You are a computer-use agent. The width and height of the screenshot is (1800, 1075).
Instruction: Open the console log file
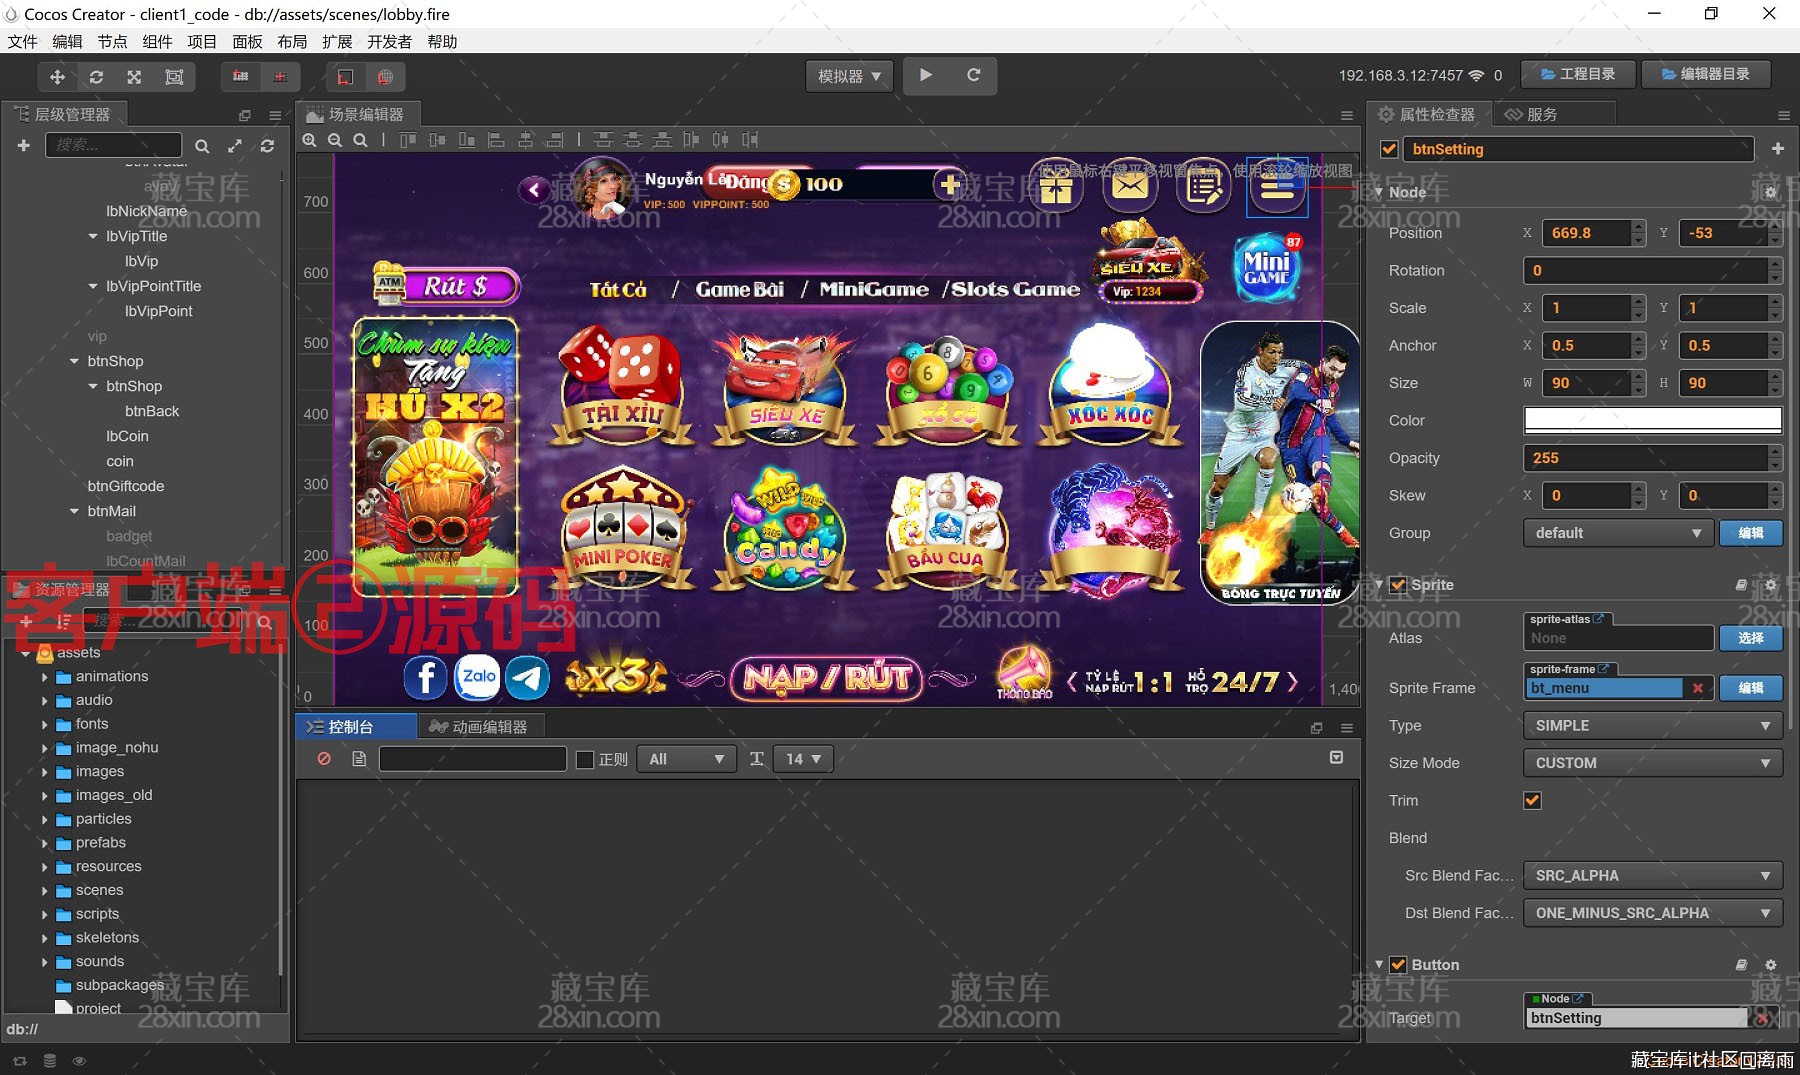(359, 759)
